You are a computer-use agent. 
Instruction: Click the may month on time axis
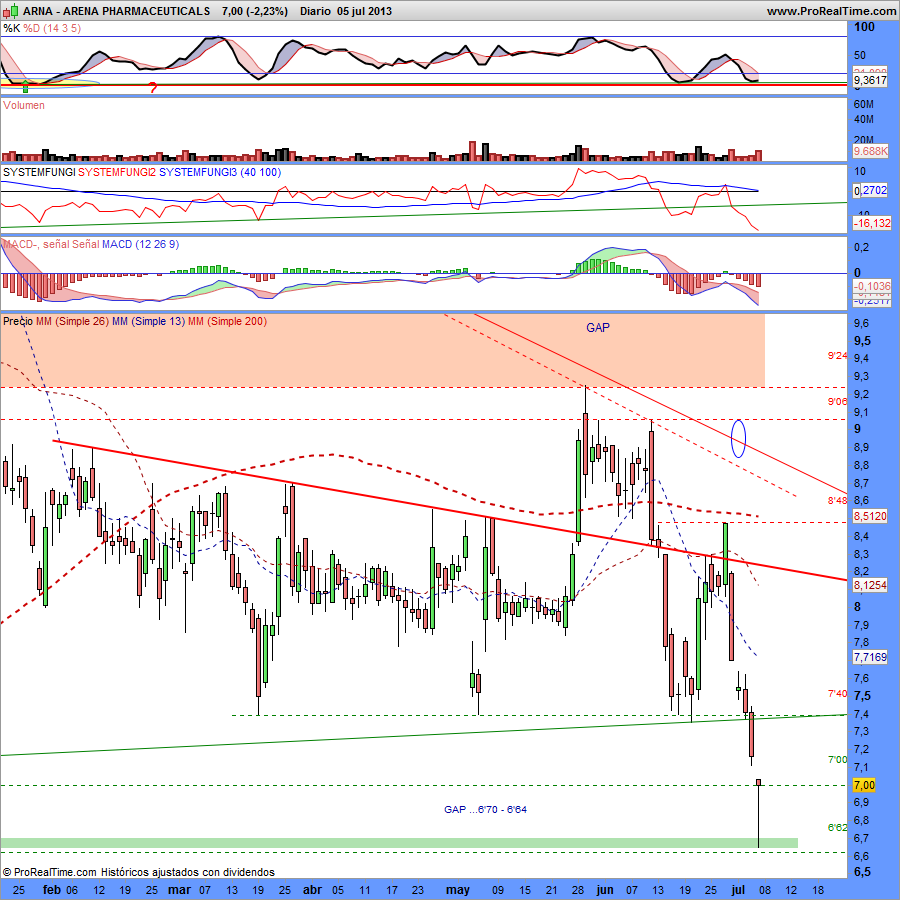(x=457, y=890)
